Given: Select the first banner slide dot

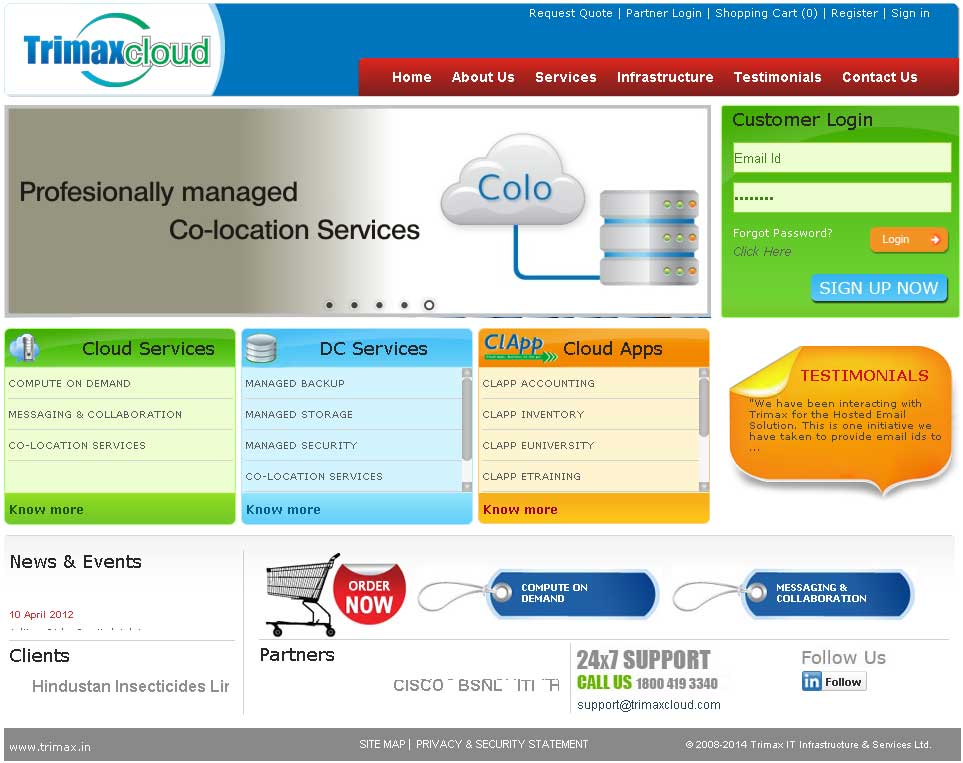Looking at the screenshot, I should coord(329,305).
